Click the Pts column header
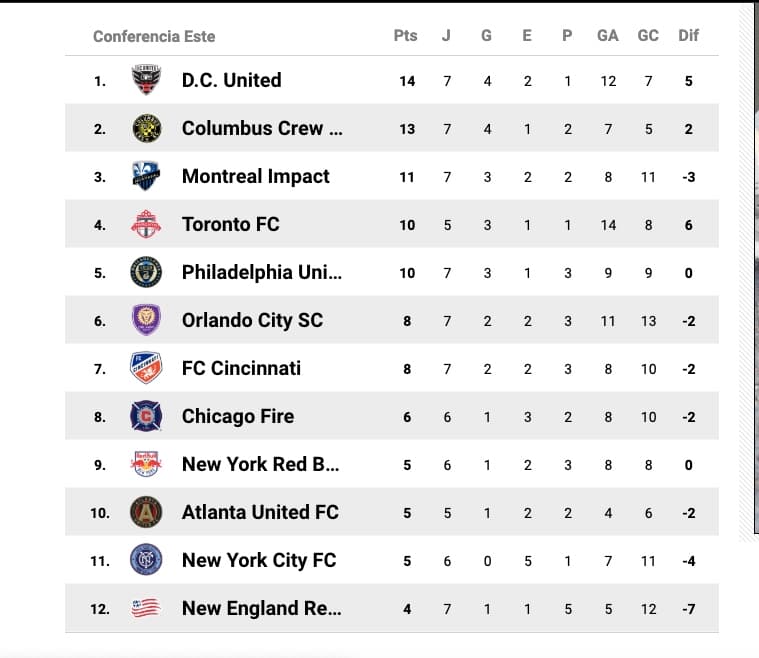The image size is (759, 658). [405, 36]
